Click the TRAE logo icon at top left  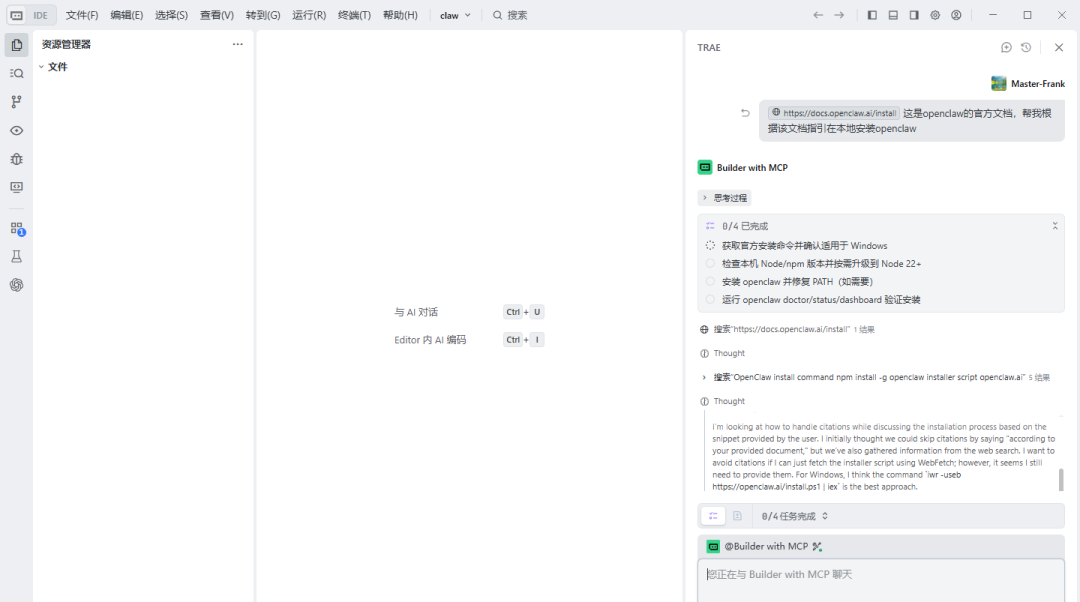(17, 15)
